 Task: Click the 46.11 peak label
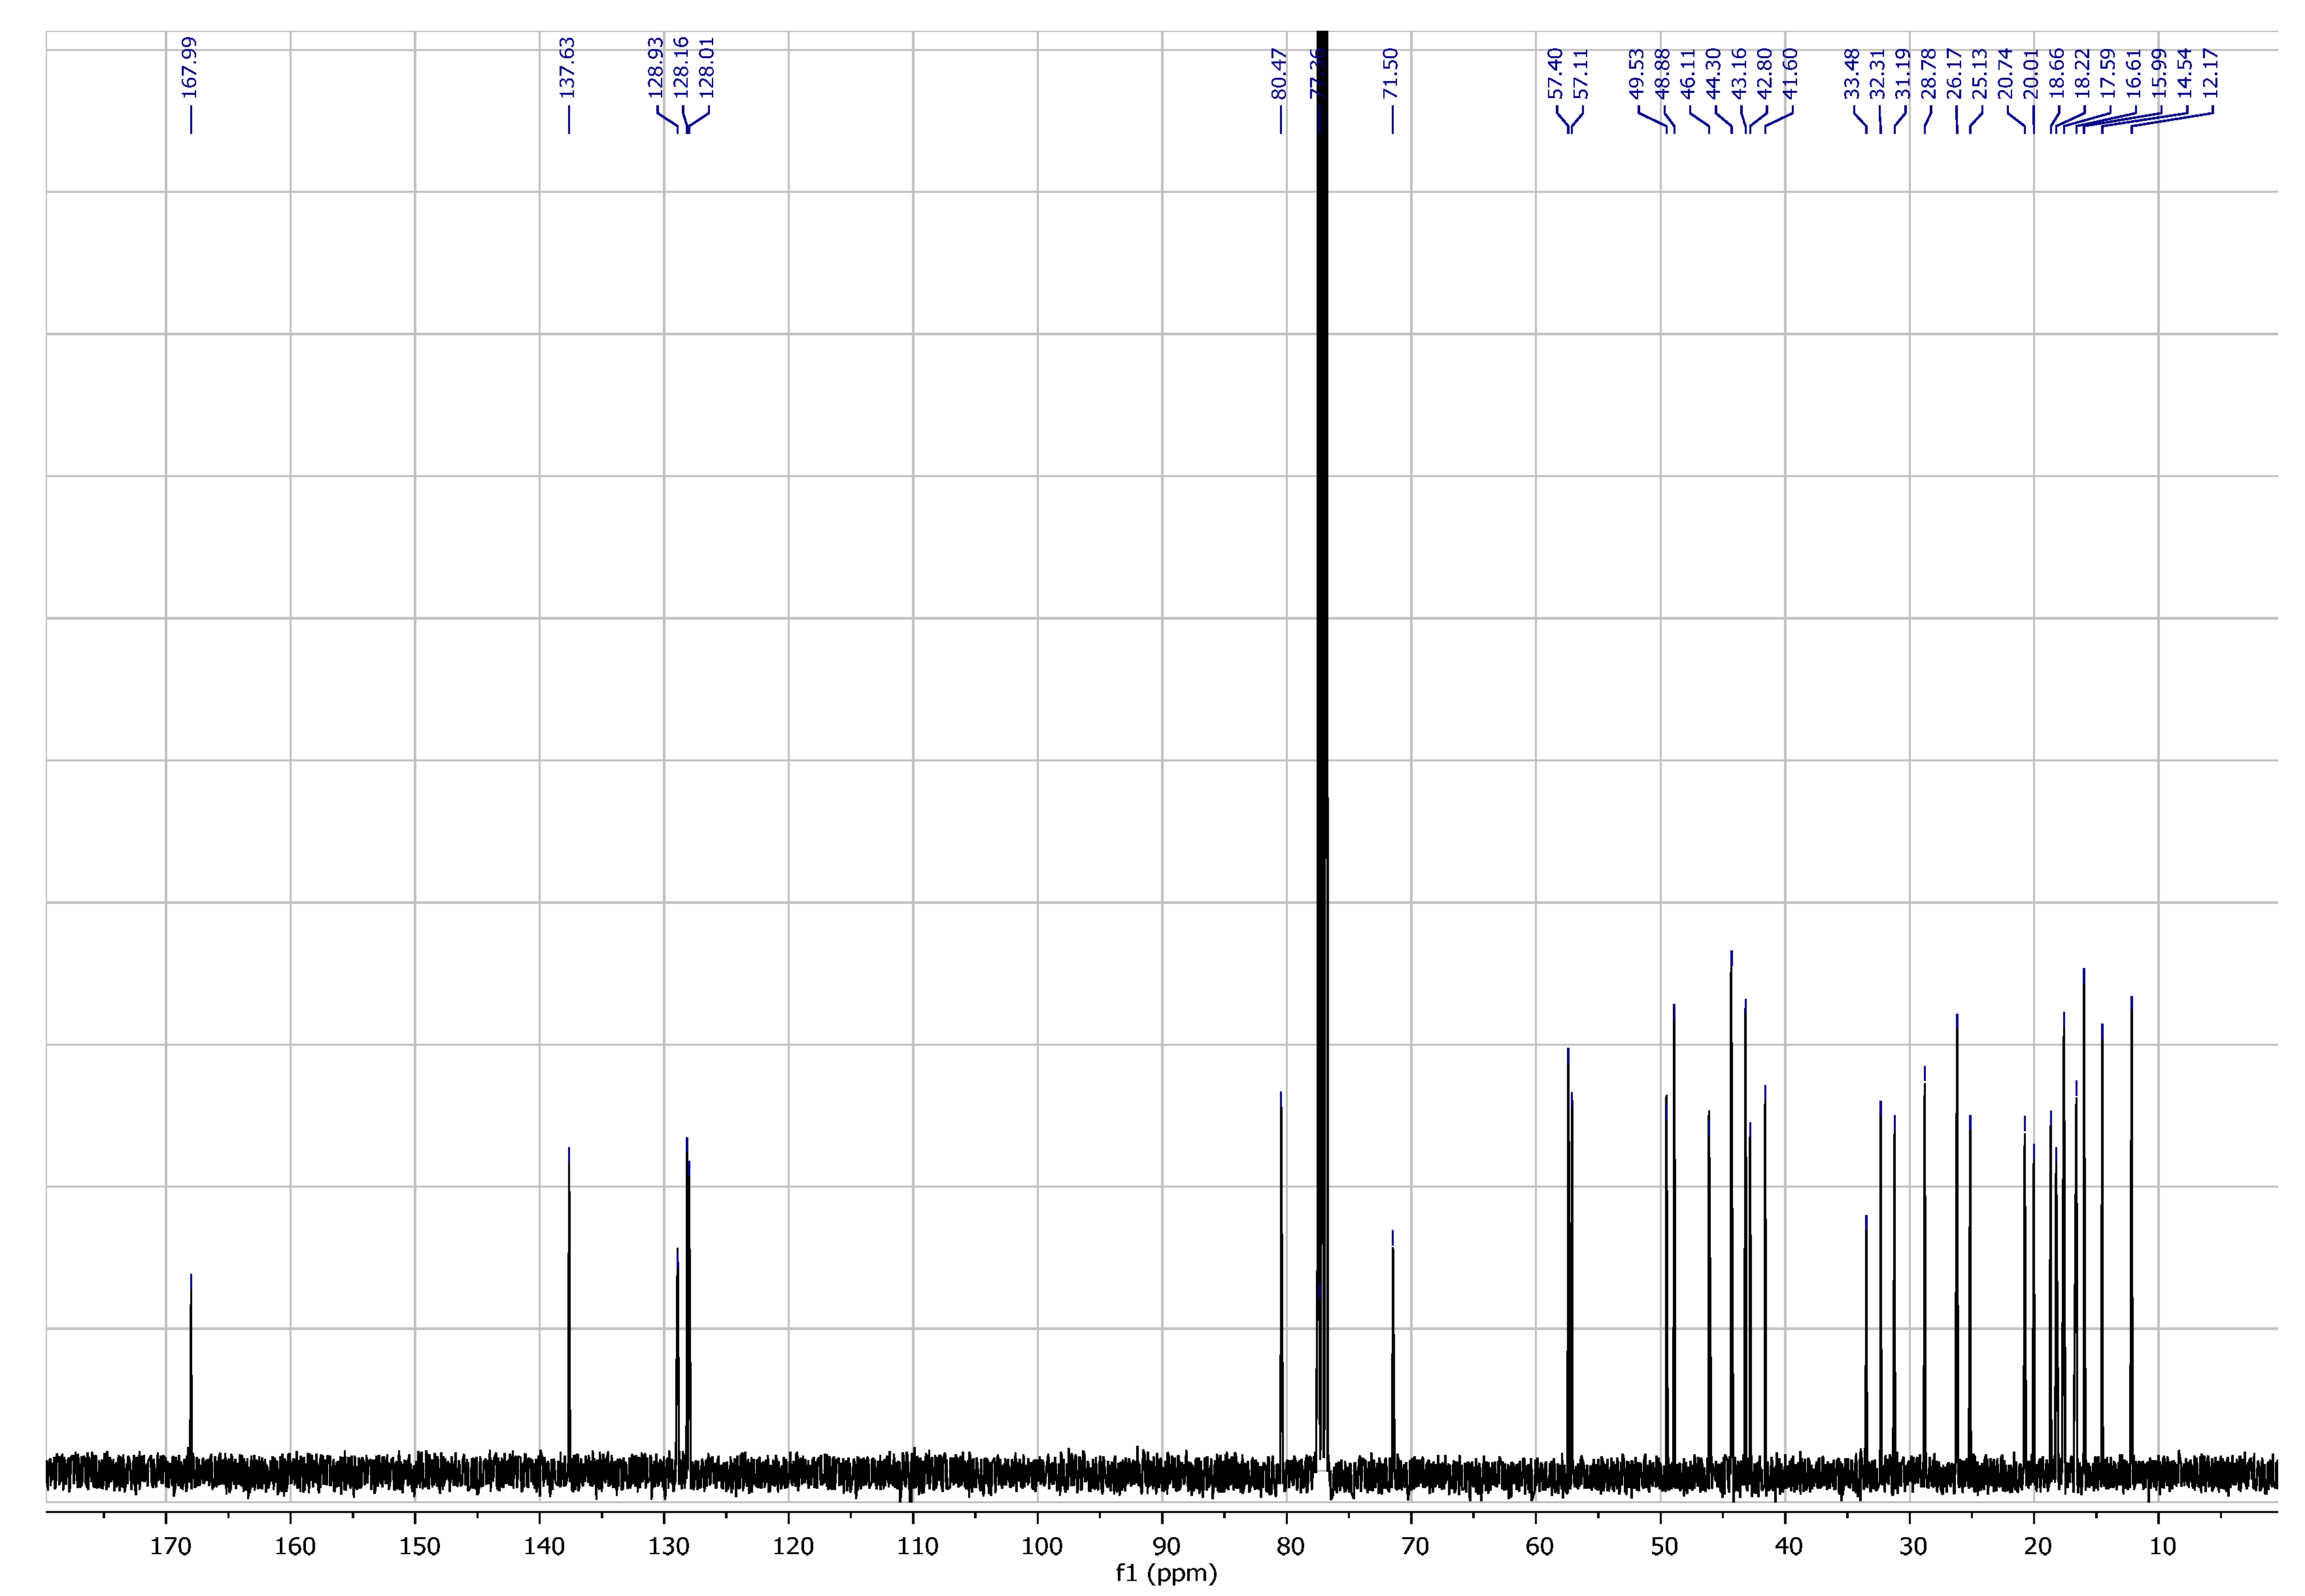(x=1688, y=73)
